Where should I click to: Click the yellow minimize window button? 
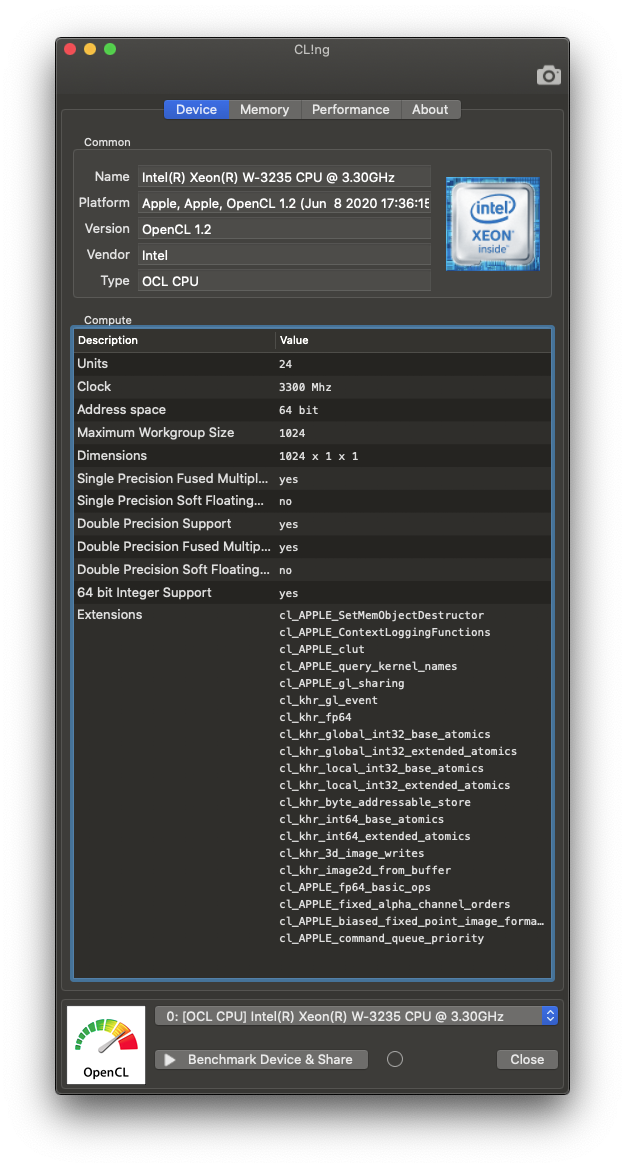coord(90,49)
